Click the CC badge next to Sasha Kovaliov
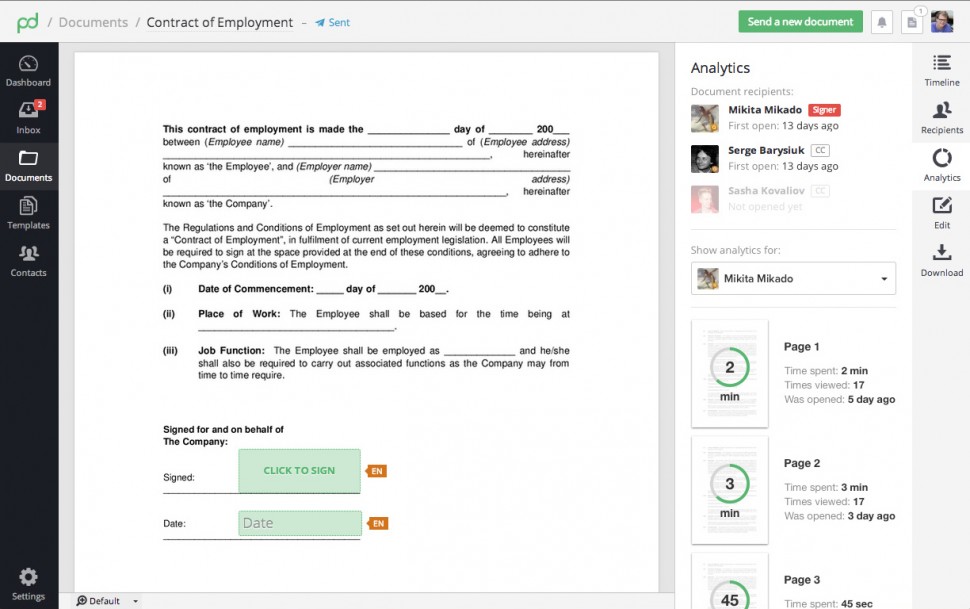This screenshot has height=609, width=970. [x=820, y=191]
